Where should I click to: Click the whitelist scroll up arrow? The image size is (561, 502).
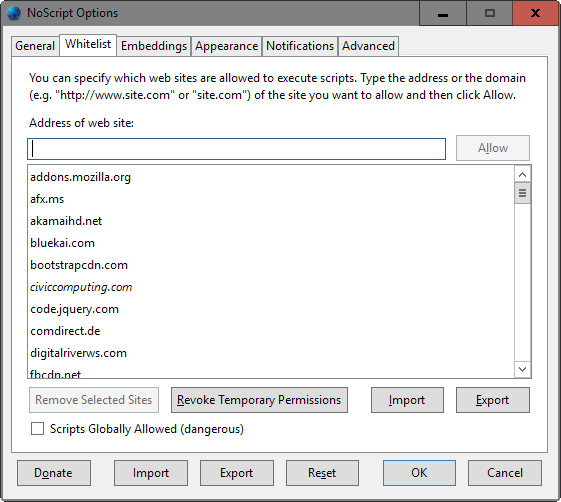pos(522,174)
